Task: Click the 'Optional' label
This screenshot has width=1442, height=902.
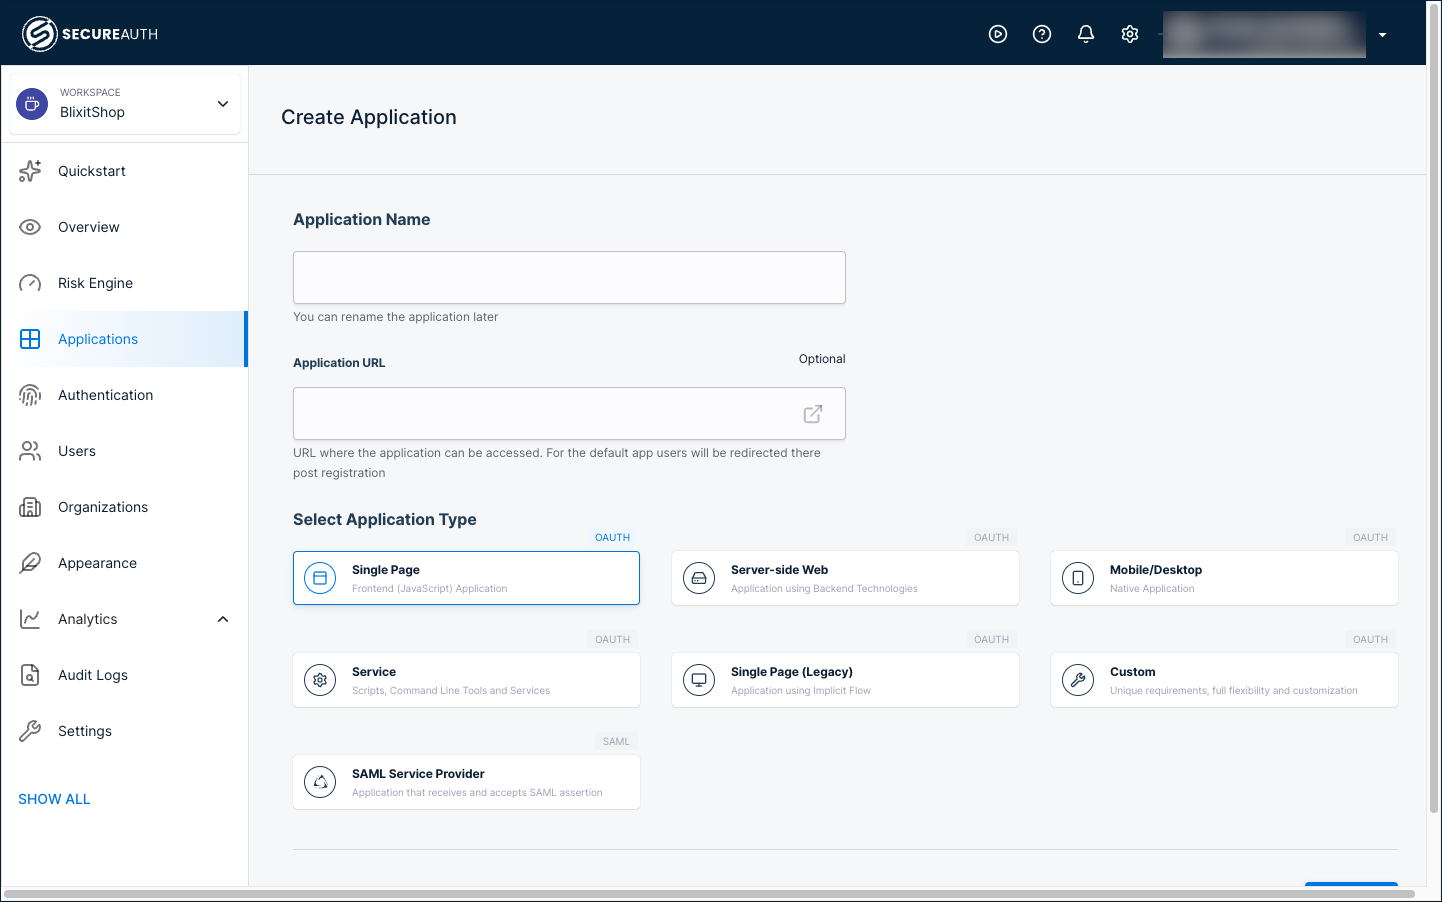Action: pos(822,359)
